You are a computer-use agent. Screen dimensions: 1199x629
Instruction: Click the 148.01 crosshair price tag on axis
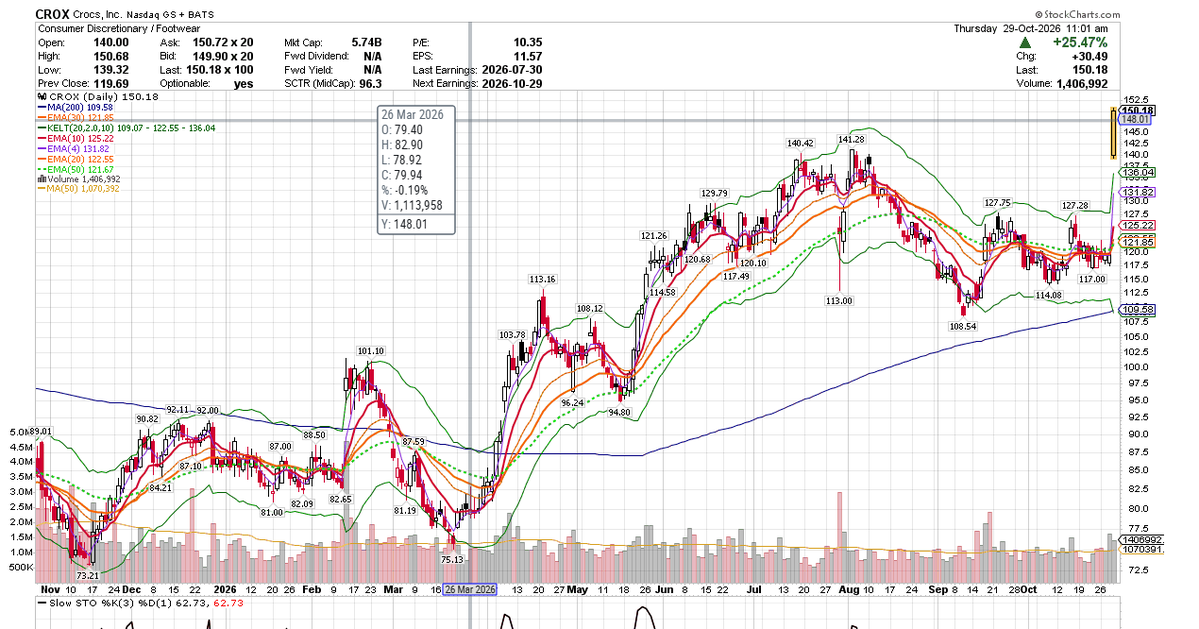pos(1136,120)
